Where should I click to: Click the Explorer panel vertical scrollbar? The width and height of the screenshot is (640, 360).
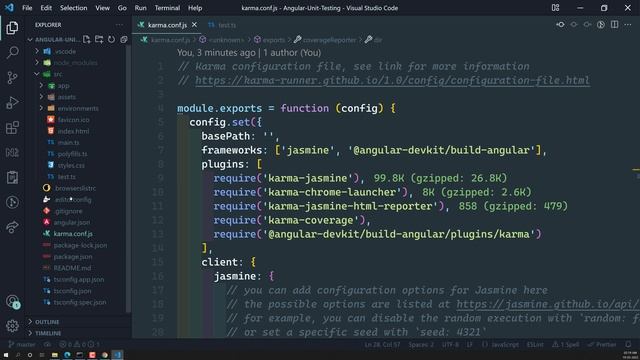pos(129,178)
